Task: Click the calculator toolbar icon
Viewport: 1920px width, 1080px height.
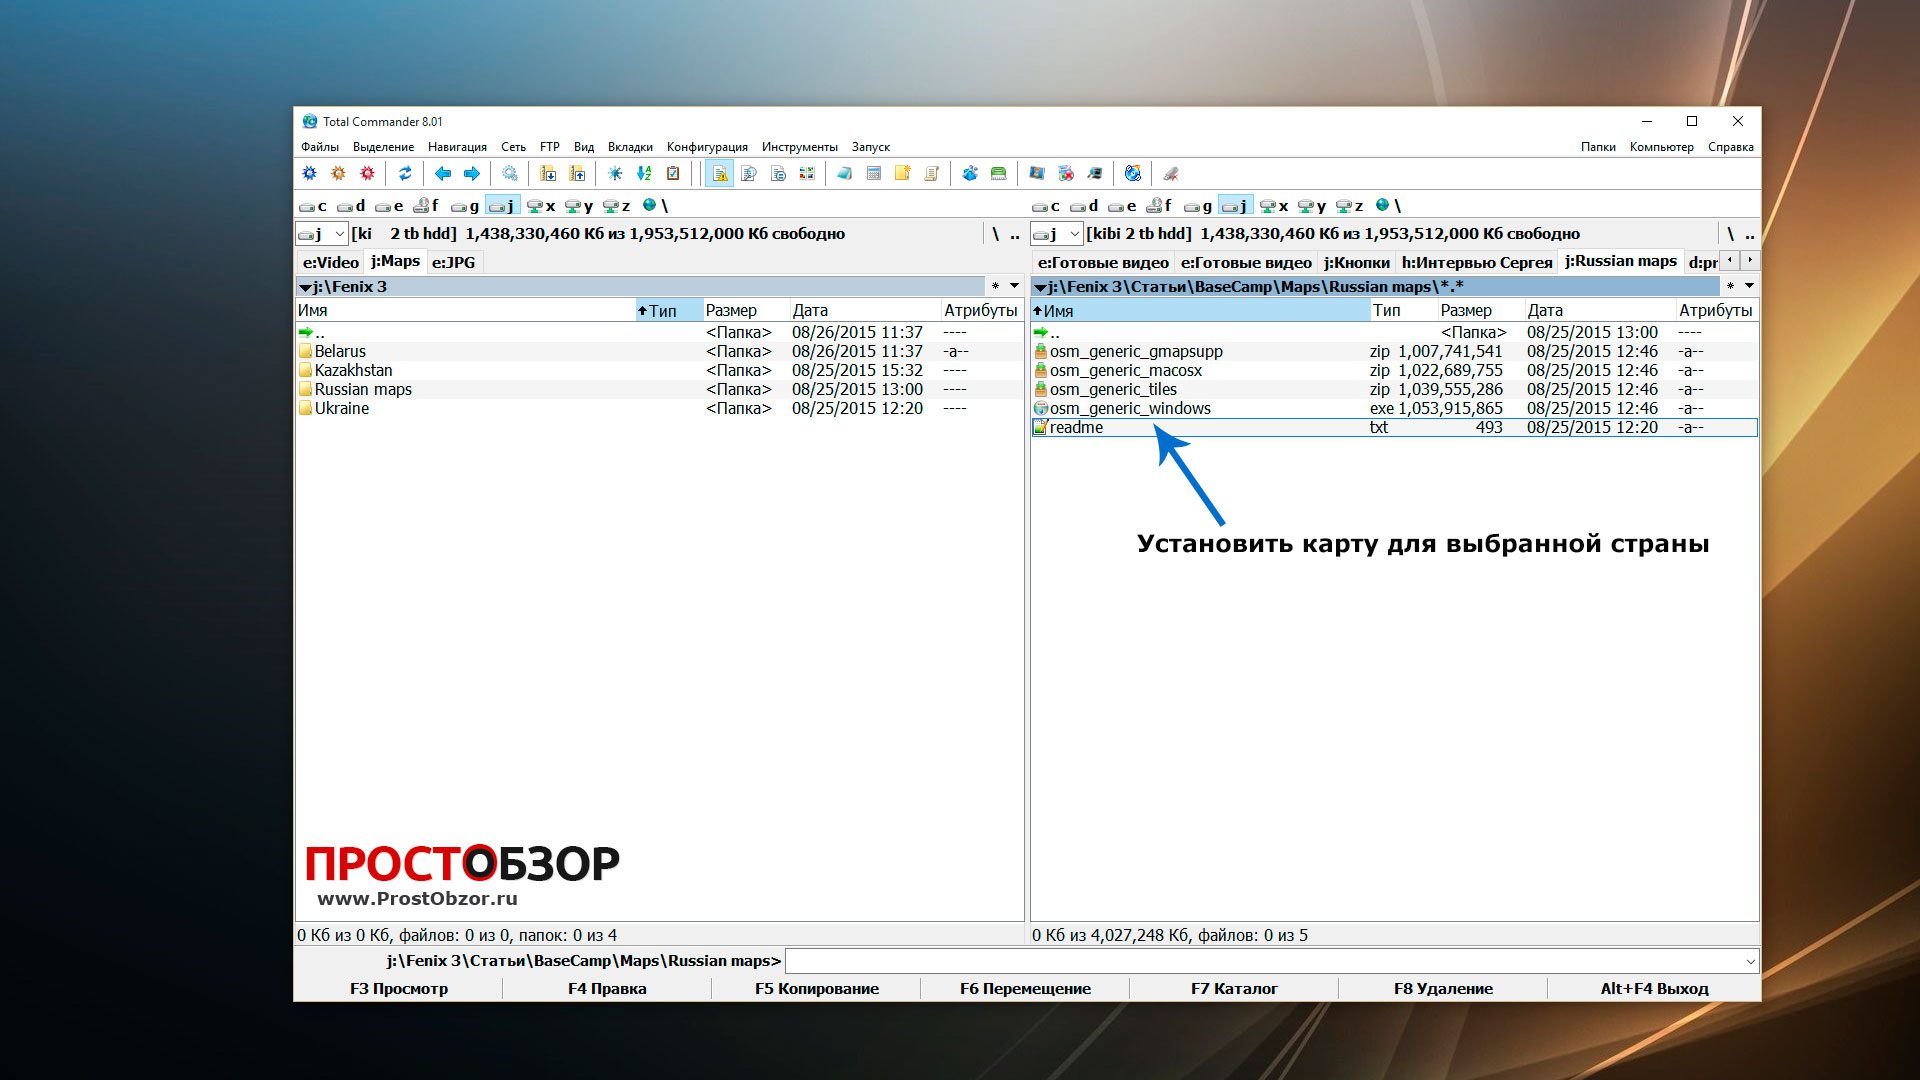Action: tap(873, 173)
